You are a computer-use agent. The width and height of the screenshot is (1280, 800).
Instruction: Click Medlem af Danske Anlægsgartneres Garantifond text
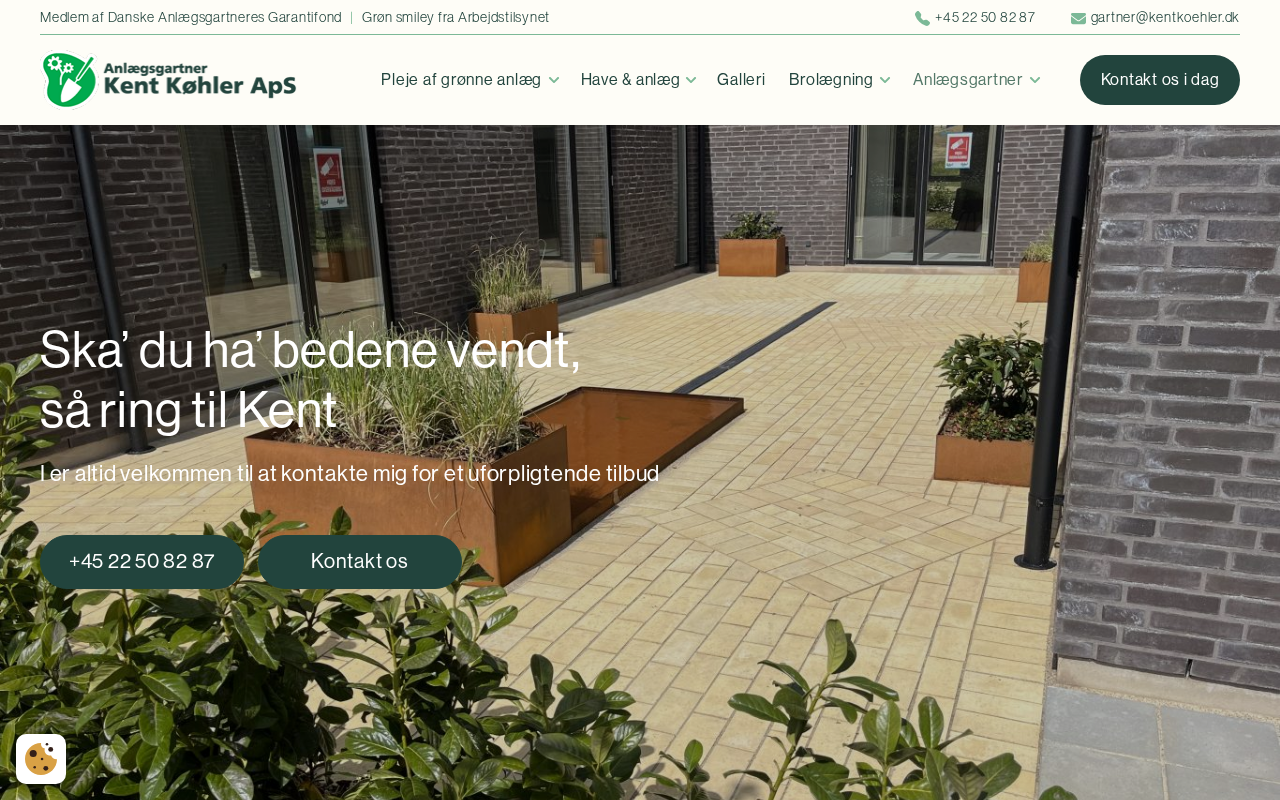(191, 18)
